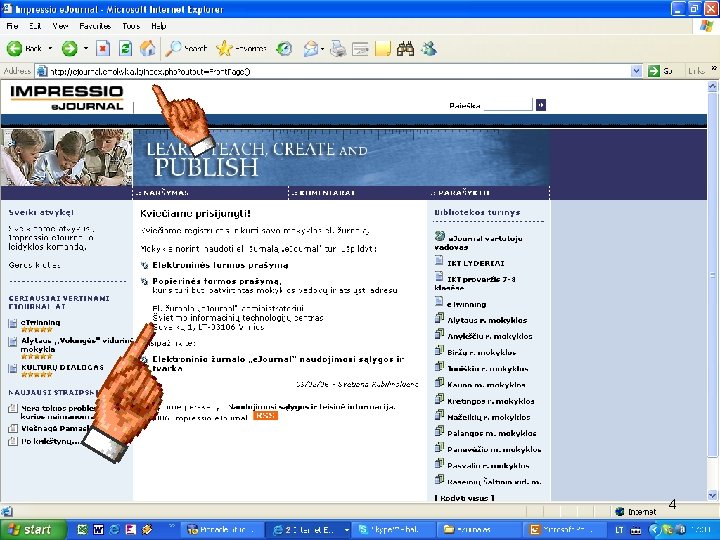The height and width of the screenshot is (540, 720).
Task: Click the orange RSS badge
Action: pyautogui.click(x=265, y=416)
